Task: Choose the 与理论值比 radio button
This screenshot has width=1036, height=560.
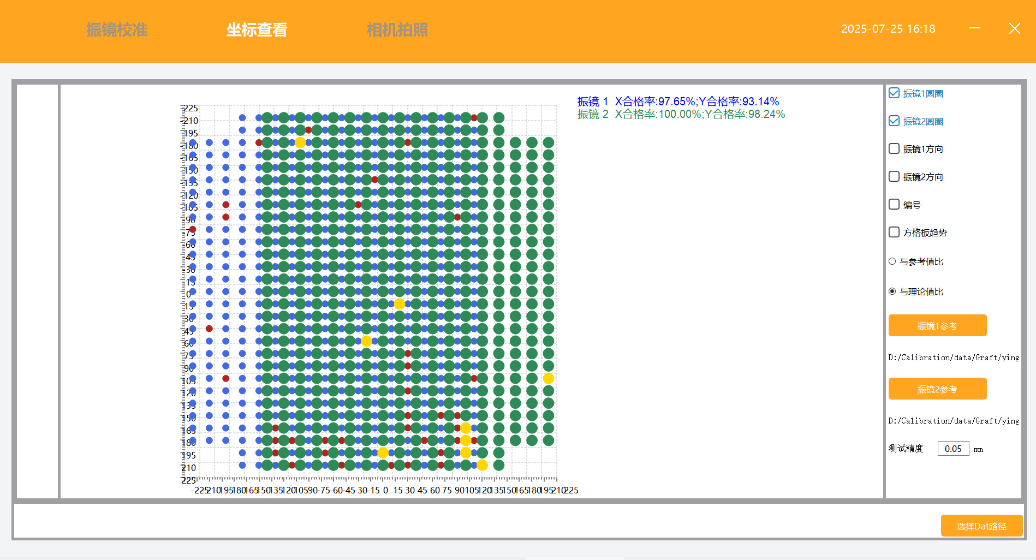Action: pyautogui.click(x=893, y=292)
